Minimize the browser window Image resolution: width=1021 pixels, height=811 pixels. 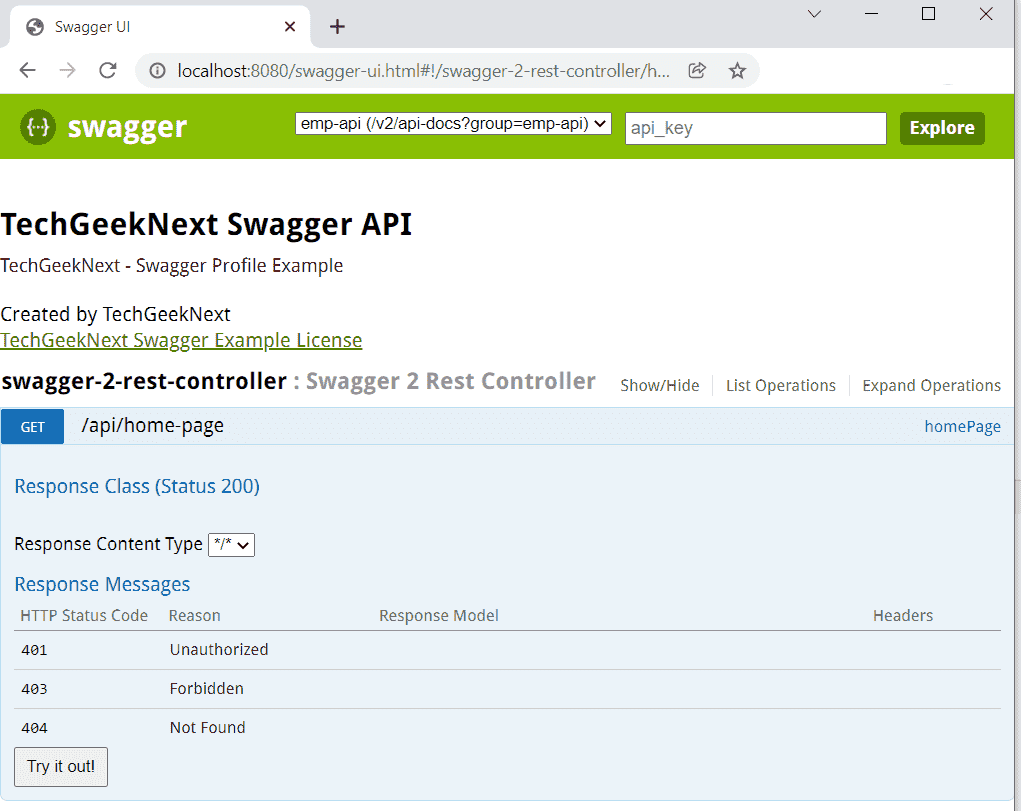pyautogui.click(x=871, y=14)
